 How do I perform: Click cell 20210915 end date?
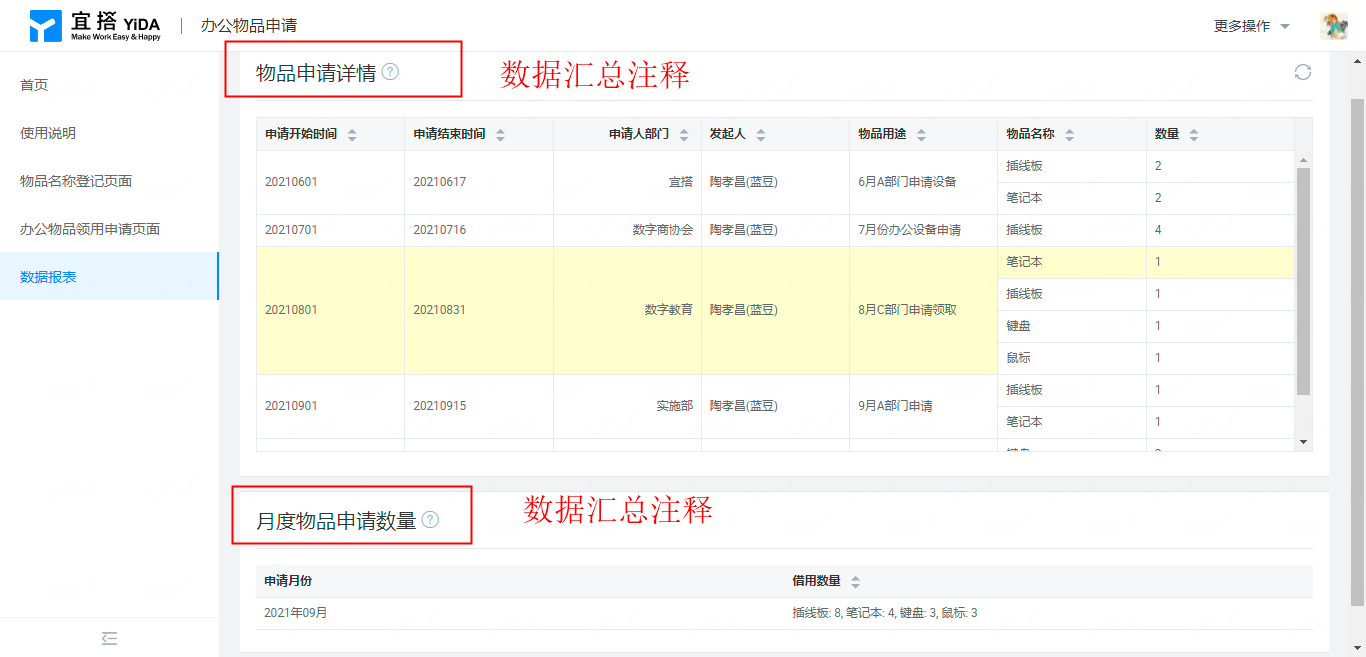pos(478,406)
